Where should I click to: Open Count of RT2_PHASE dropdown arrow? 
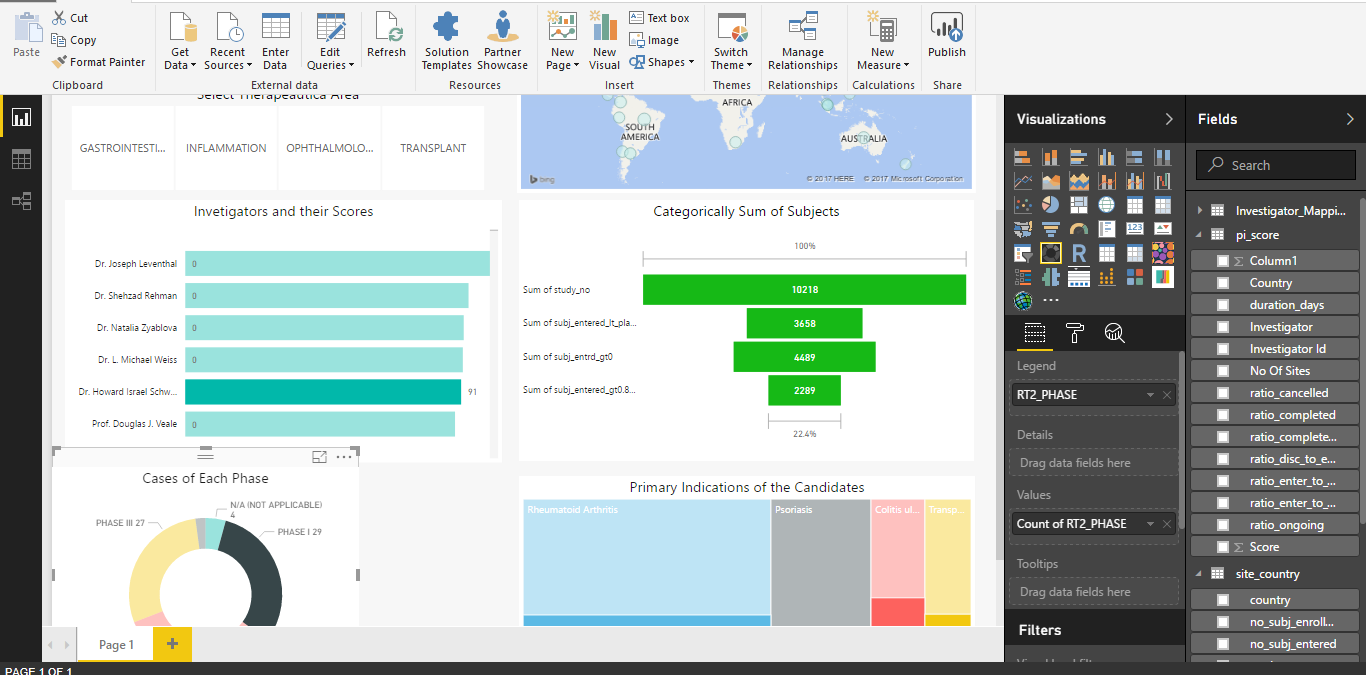click(1150, 524)
